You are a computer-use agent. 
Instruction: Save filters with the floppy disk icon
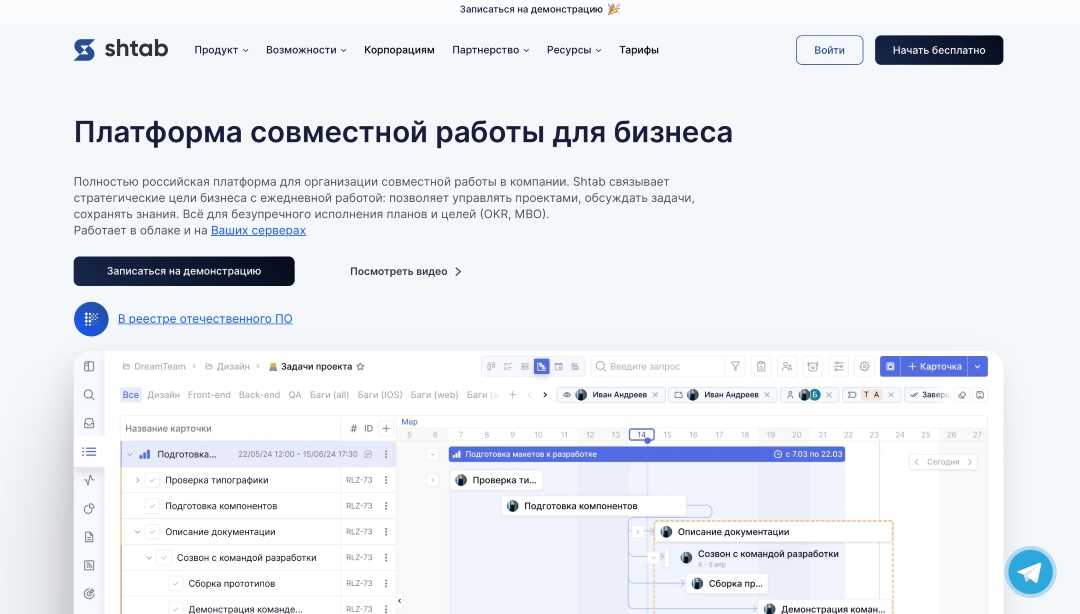click(980, 395)
